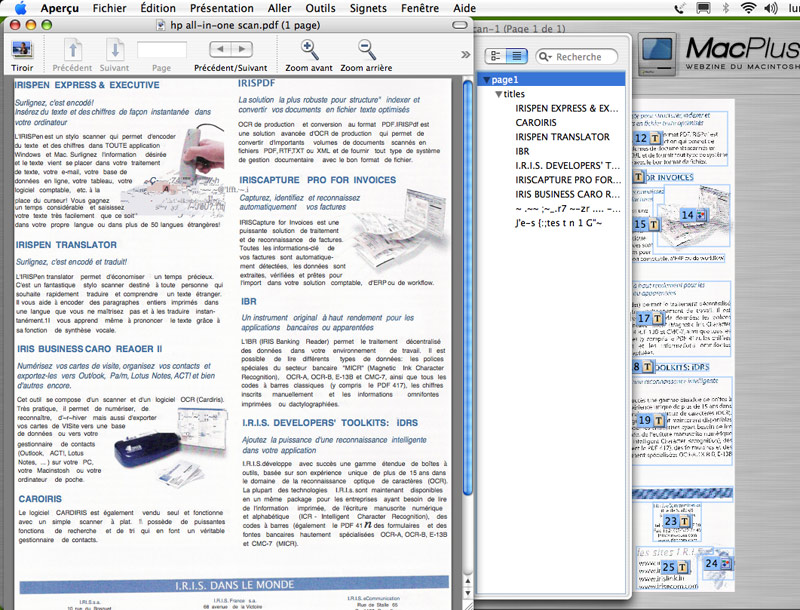
Task: Click text zone marker 17 in background window
Action: (650, 318)
